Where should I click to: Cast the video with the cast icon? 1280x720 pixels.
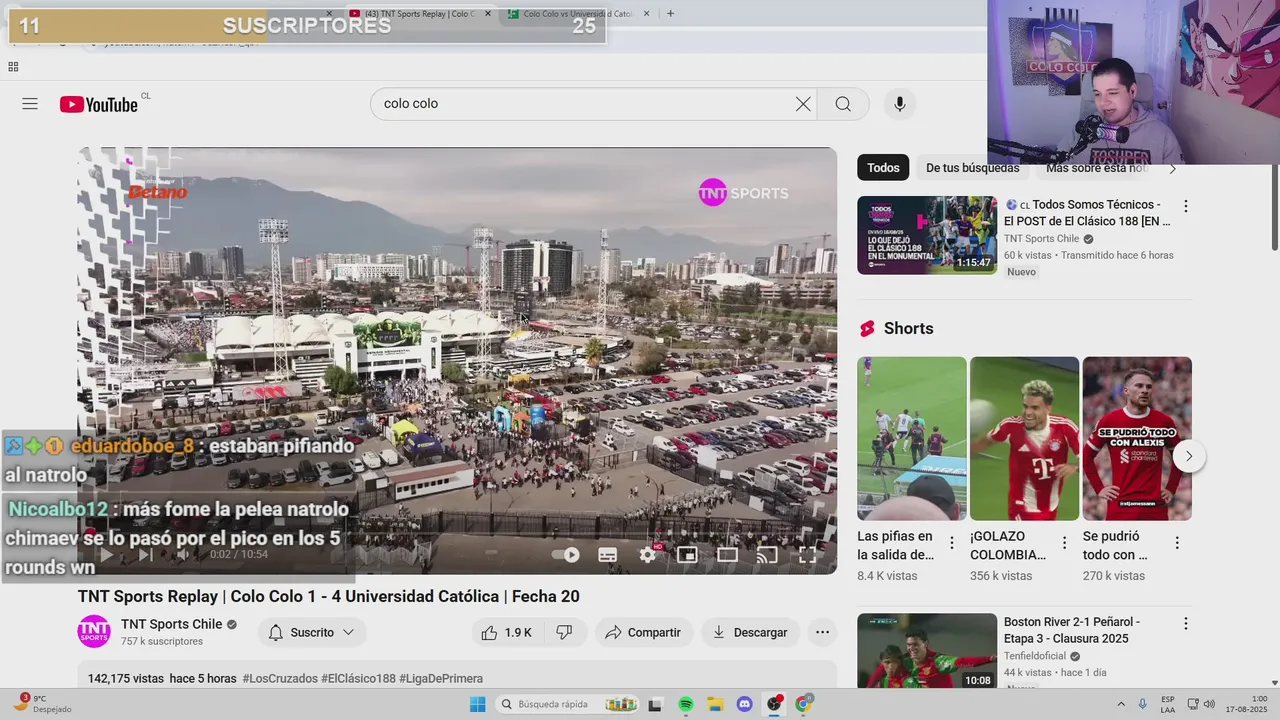click(767, 554)
